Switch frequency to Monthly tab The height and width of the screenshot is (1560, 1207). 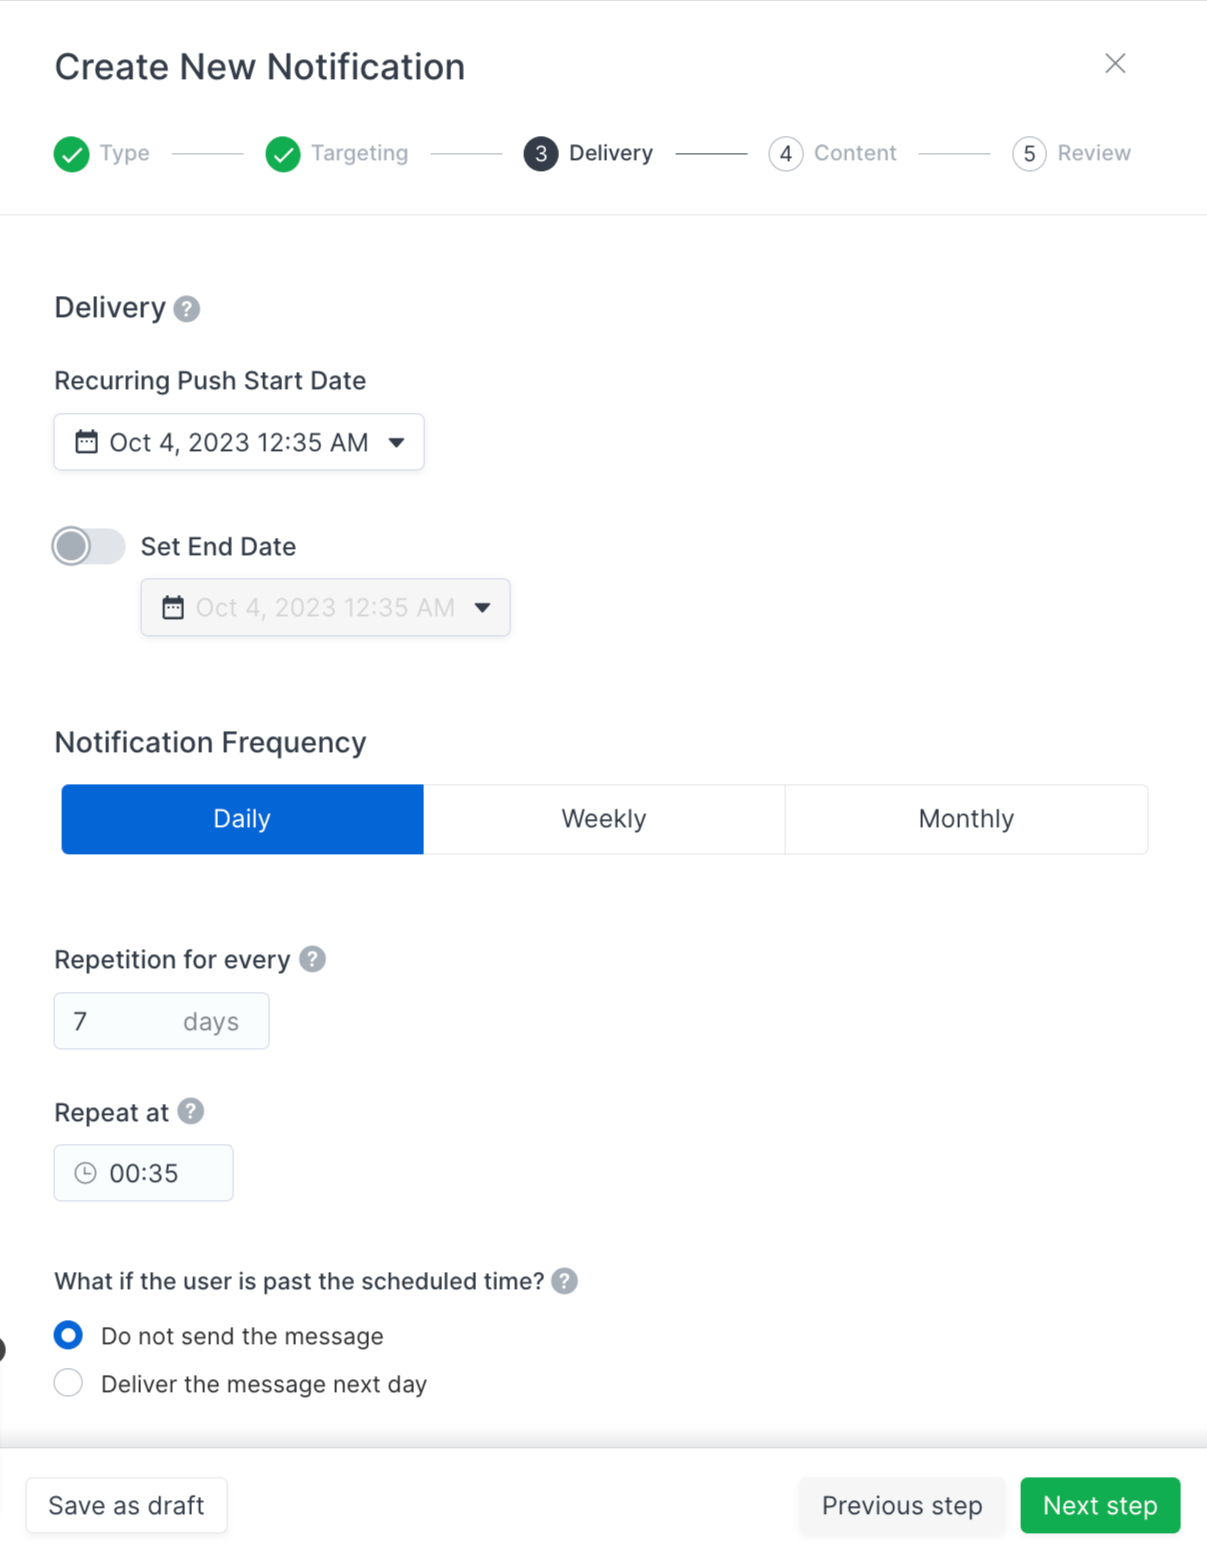pyautogui.click(x=966, y=819)
